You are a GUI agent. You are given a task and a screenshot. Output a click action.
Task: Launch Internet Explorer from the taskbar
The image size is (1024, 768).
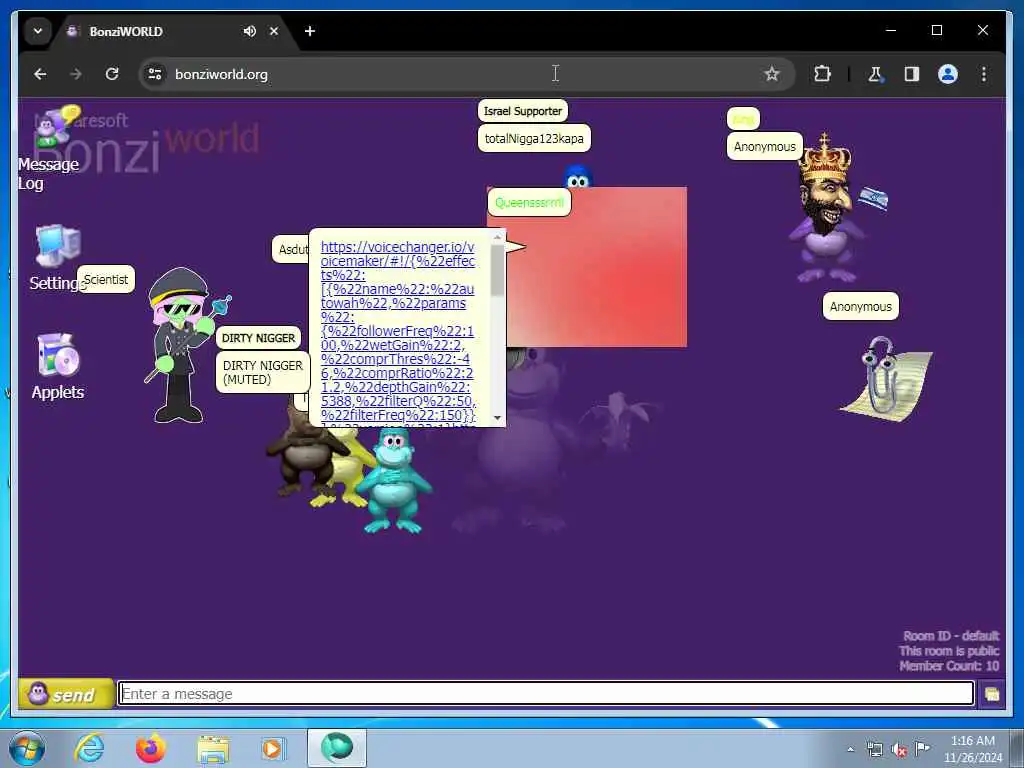(x=89, y=748)
